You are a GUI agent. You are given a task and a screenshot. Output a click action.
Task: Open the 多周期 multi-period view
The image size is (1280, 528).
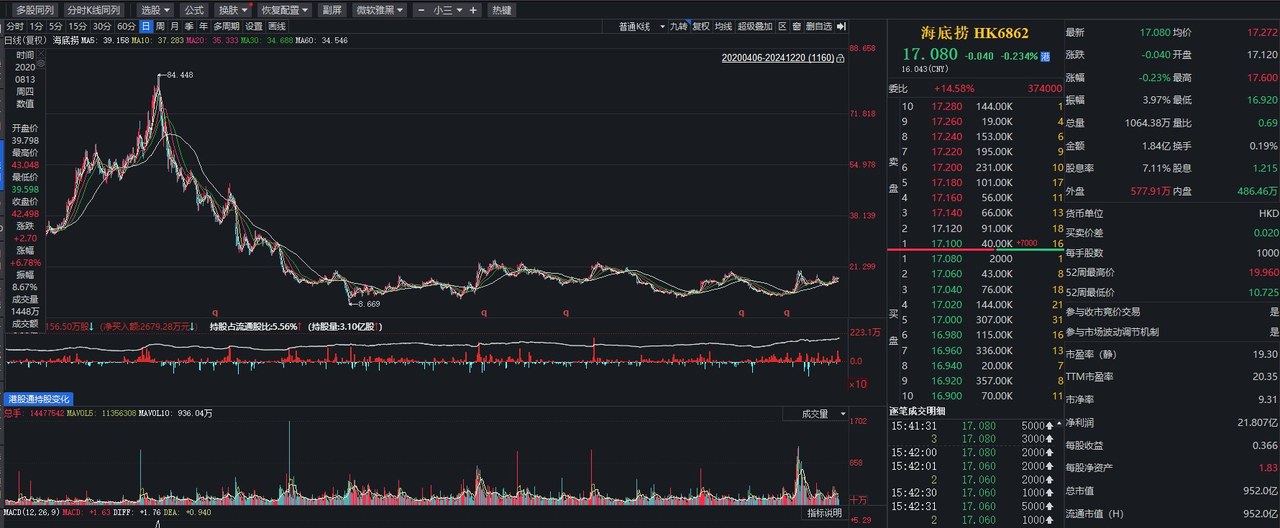coord(226,26)
